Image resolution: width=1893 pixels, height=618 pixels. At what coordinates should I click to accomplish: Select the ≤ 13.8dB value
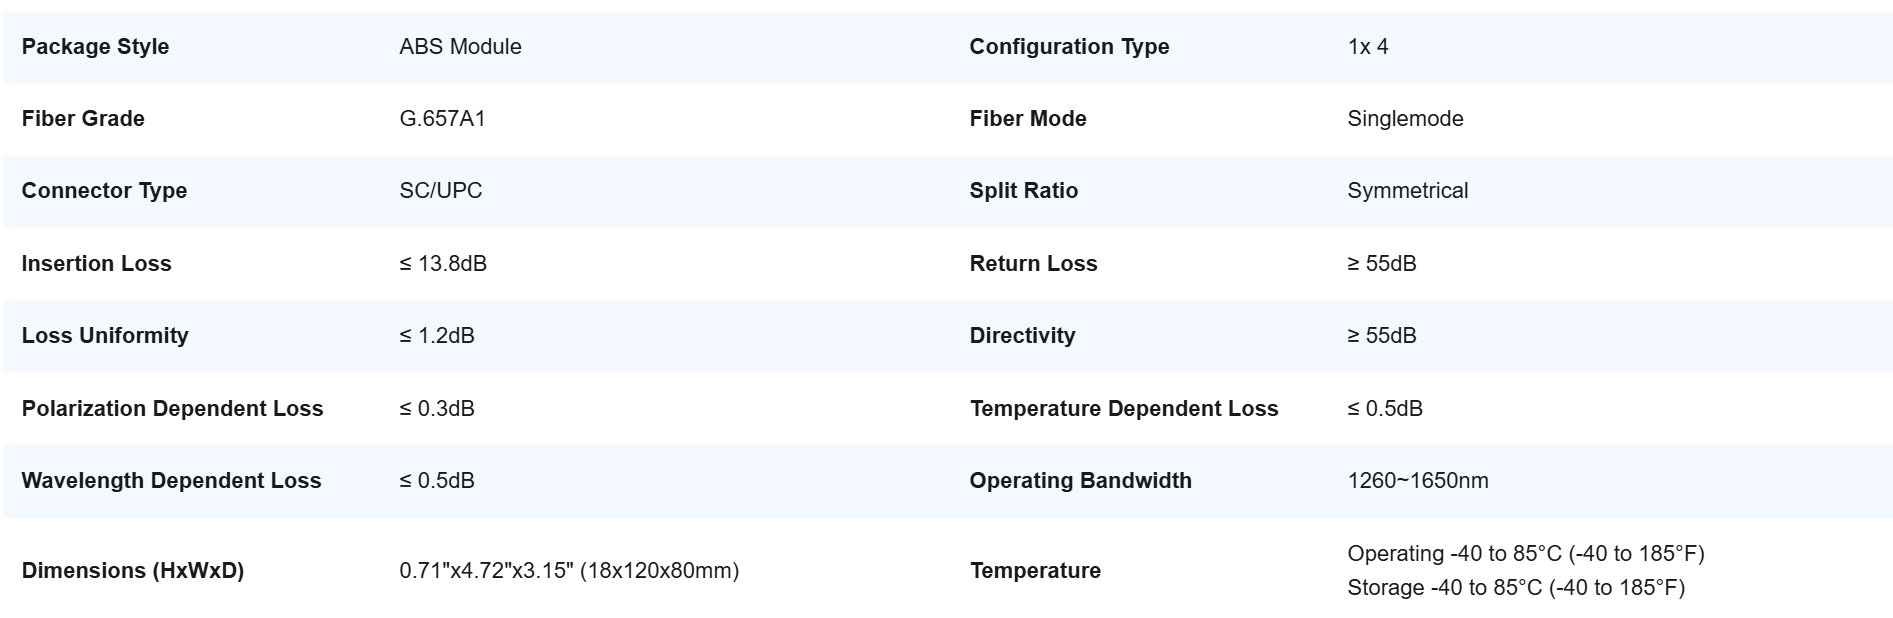(443, 264)
